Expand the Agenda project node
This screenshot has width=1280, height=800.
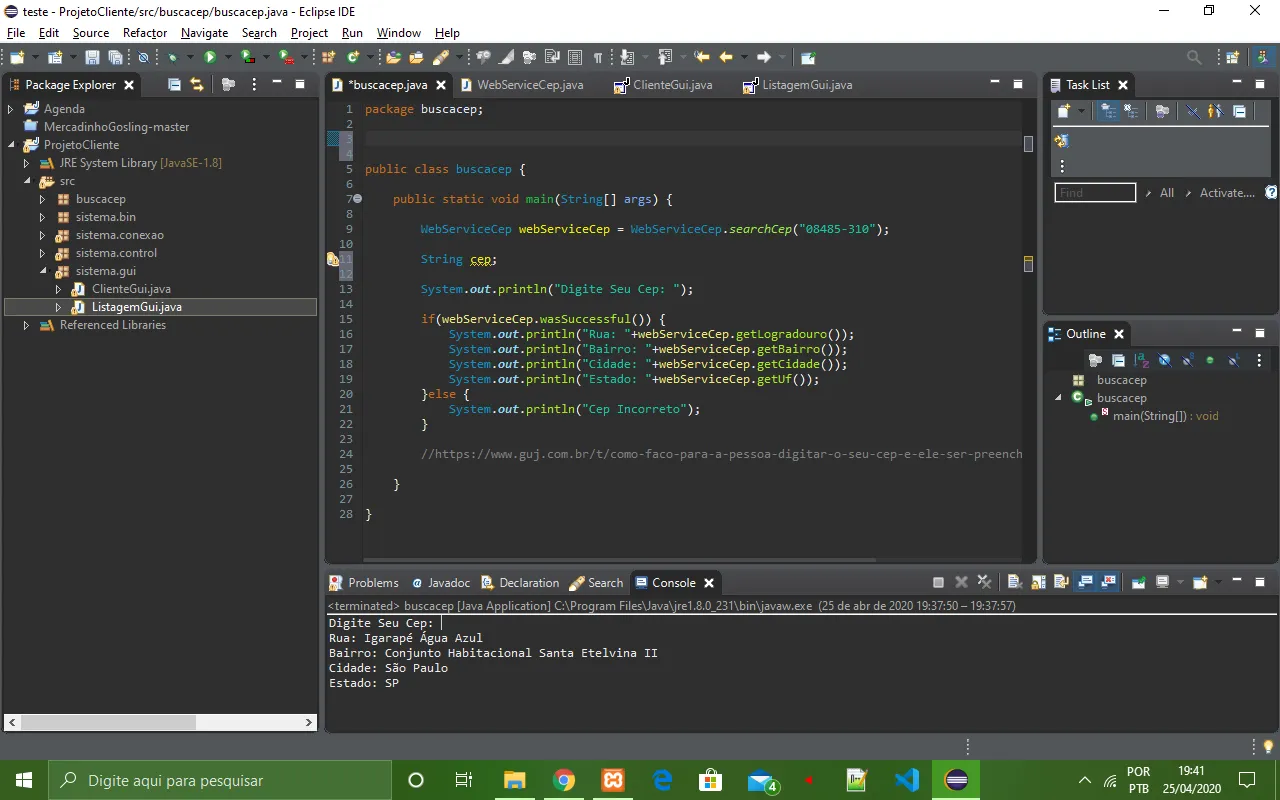coord(11,109)
